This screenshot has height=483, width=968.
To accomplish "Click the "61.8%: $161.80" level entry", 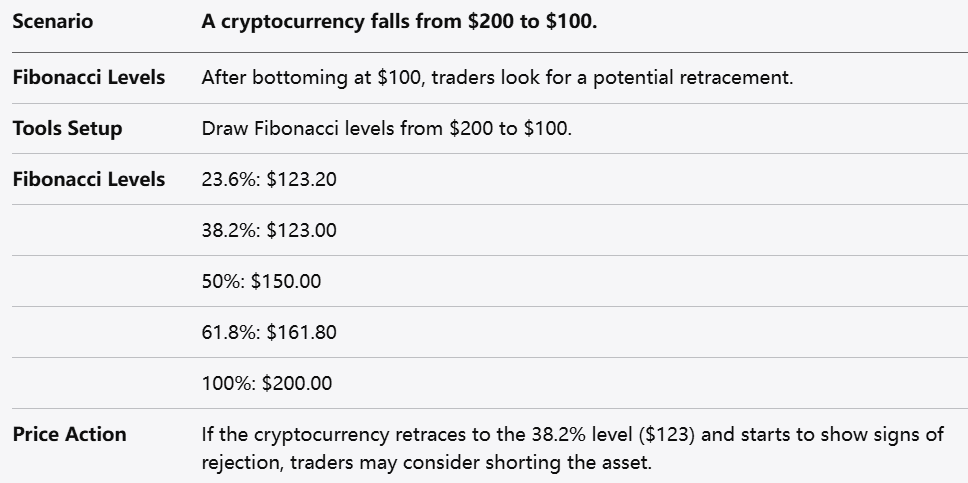I will (x=269, y=332).
